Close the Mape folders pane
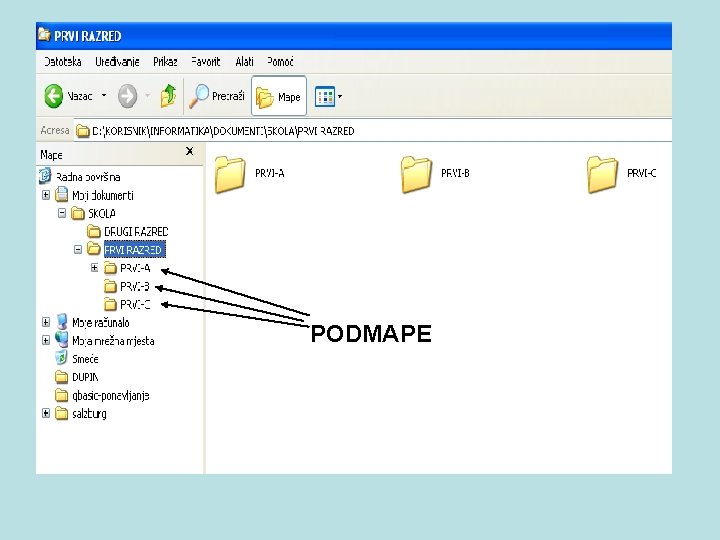The width and height of the screenshot is (720, 540). (190, 151)
